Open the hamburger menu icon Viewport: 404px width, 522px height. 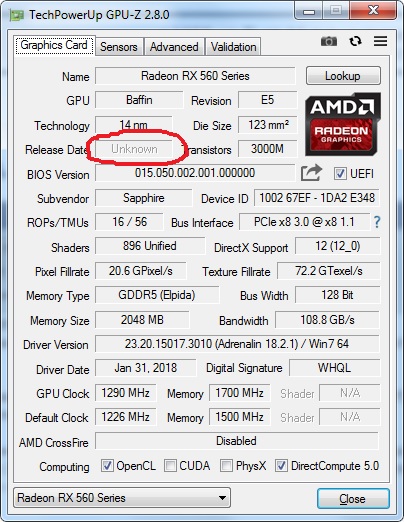tap(380, 41)
